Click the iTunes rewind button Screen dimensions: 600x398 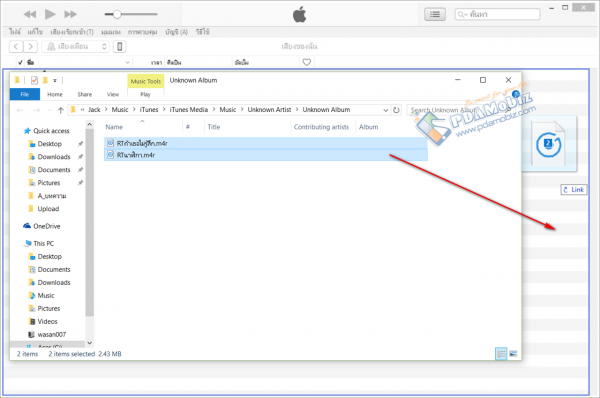click(29, 15)
